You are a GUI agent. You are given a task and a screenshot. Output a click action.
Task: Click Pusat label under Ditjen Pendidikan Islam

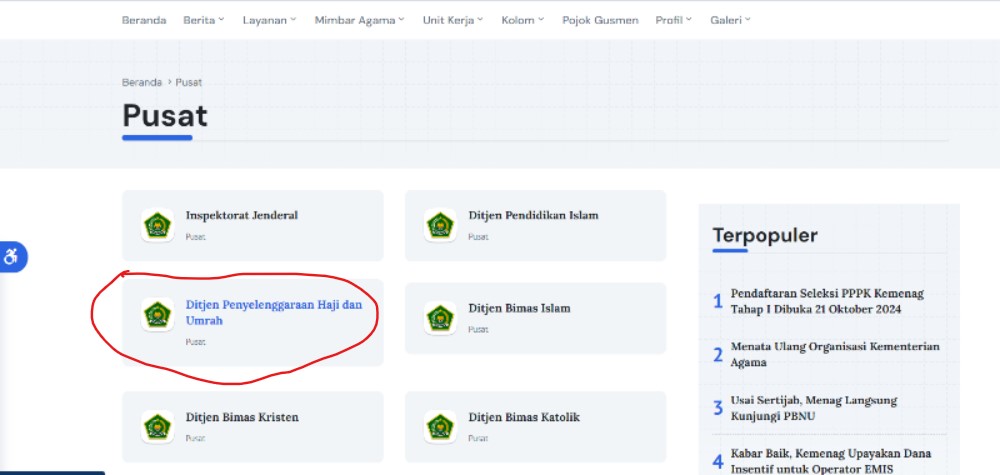(x=478, y=237)
